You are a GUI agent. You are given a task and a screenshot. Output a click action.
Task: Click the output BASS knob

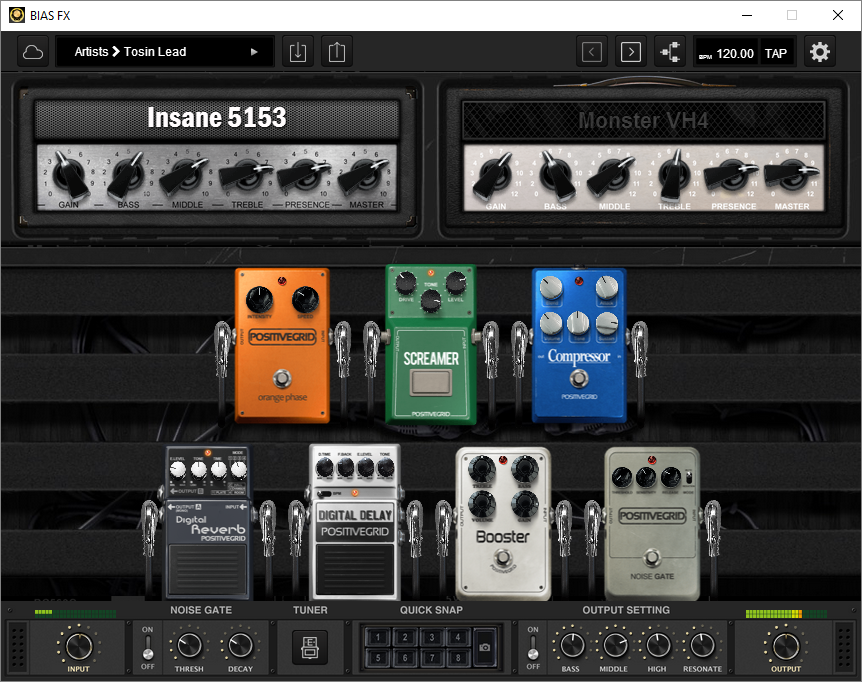coord(571,646)
